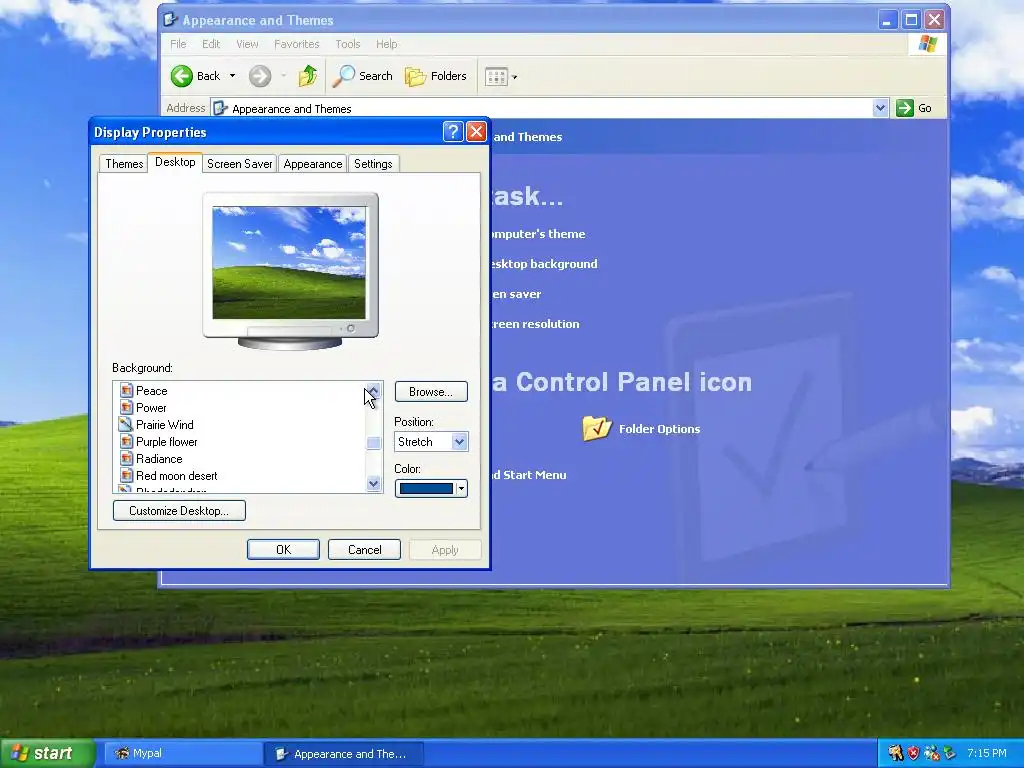The height and width of the screenshot is (768, 1024).
Task: Click the Peace image file icon
Action: pyautogui.click(x=126, y=391)
